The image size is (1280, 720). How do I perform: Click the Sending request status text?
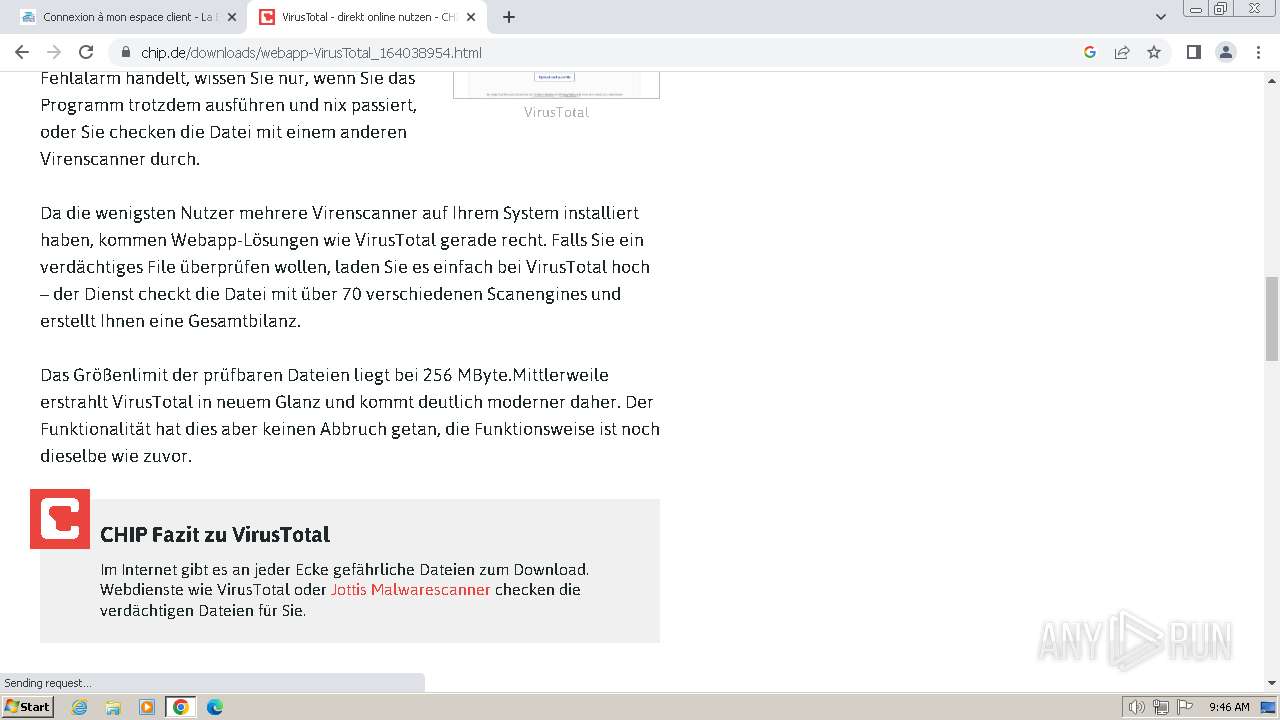pos(48,683)
